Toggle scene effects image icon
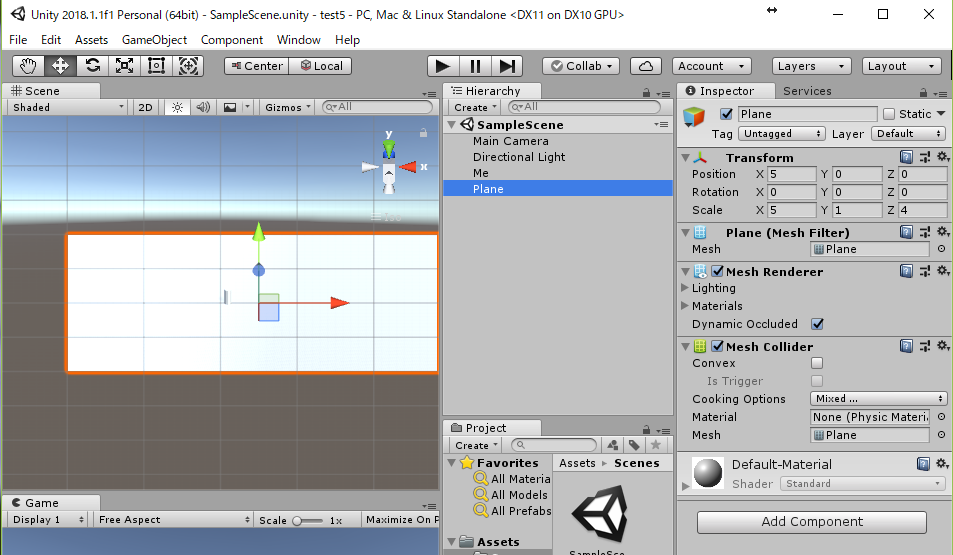Viewport: 953px width, 555px height. tap(230, 108)
